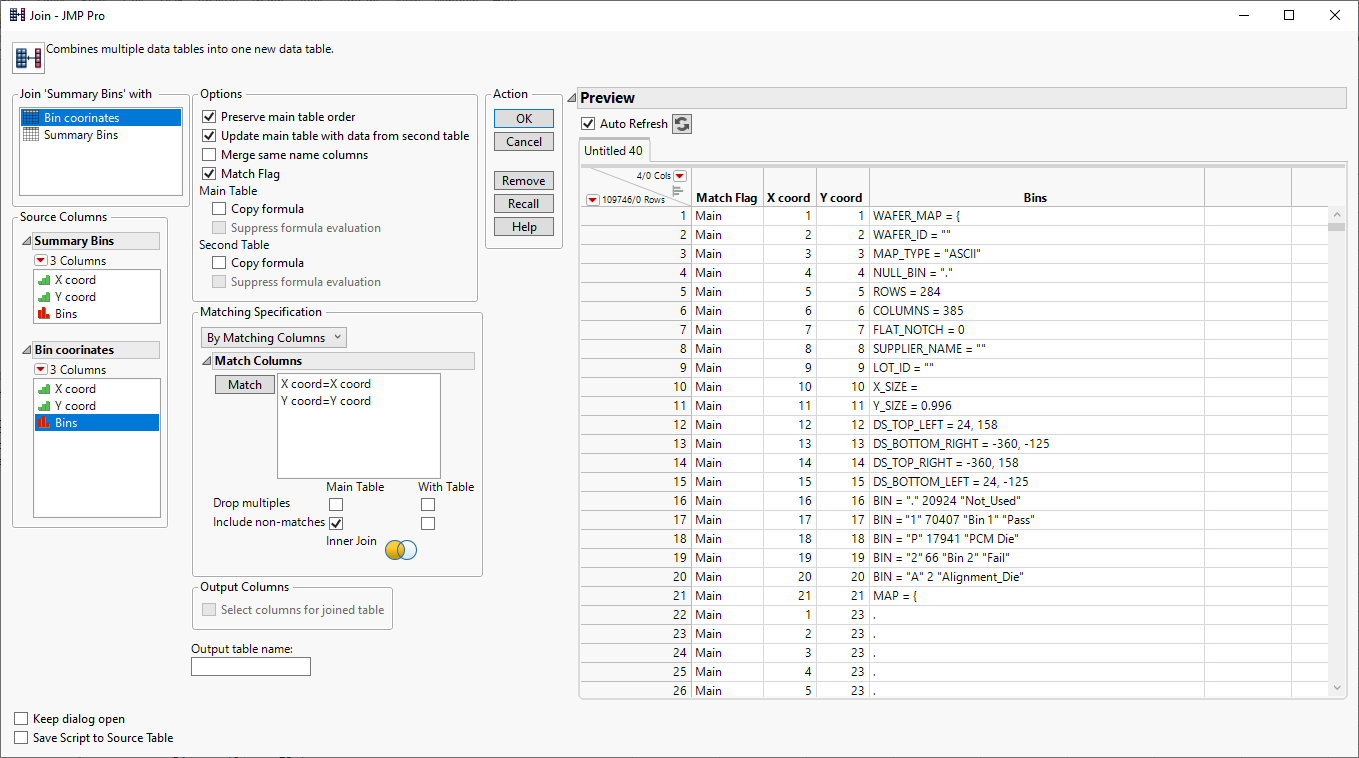Check Keep dialog open
The image size is (1359, 758).
(x=21, y=718)
